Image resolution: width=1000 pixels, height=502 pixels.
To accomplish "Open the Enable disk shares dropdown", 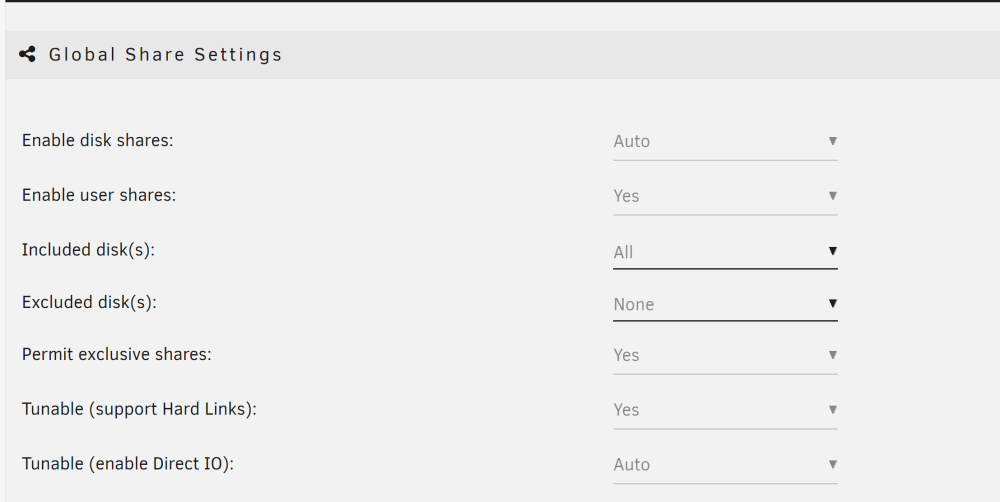I will [725, 142].
